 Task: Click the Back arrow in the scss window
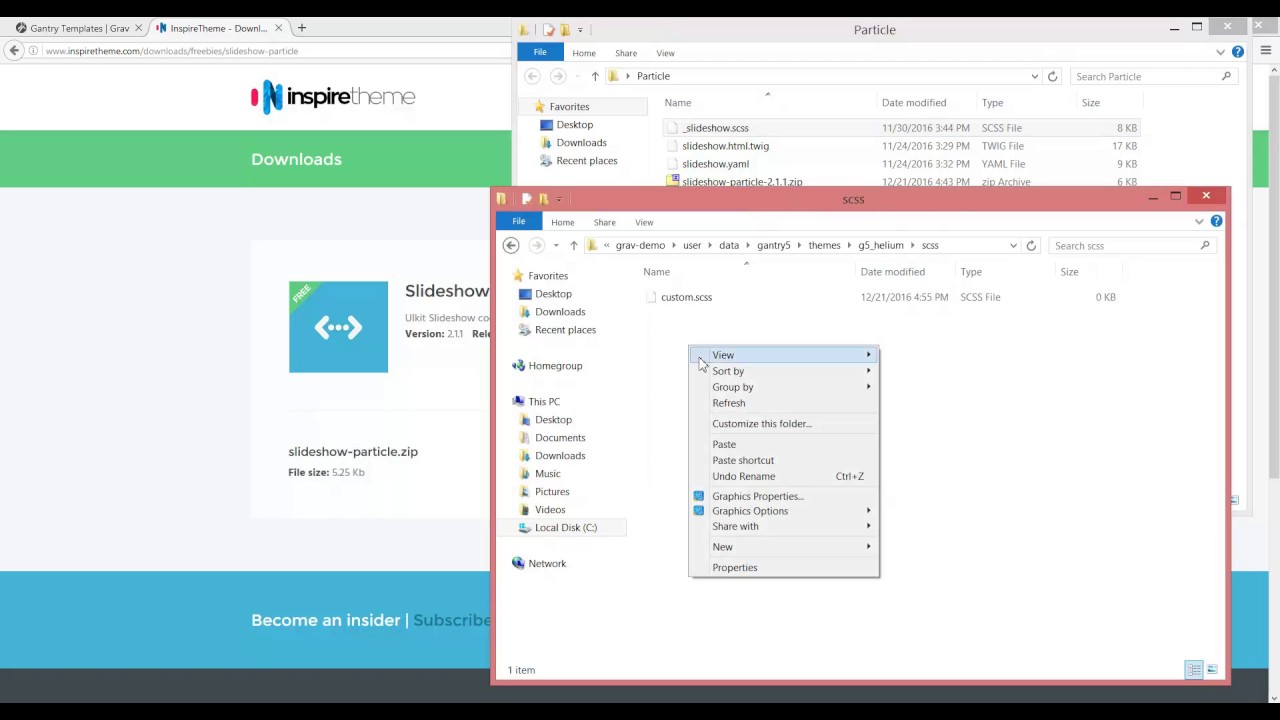pyautogui.click(x=511, y=245)
